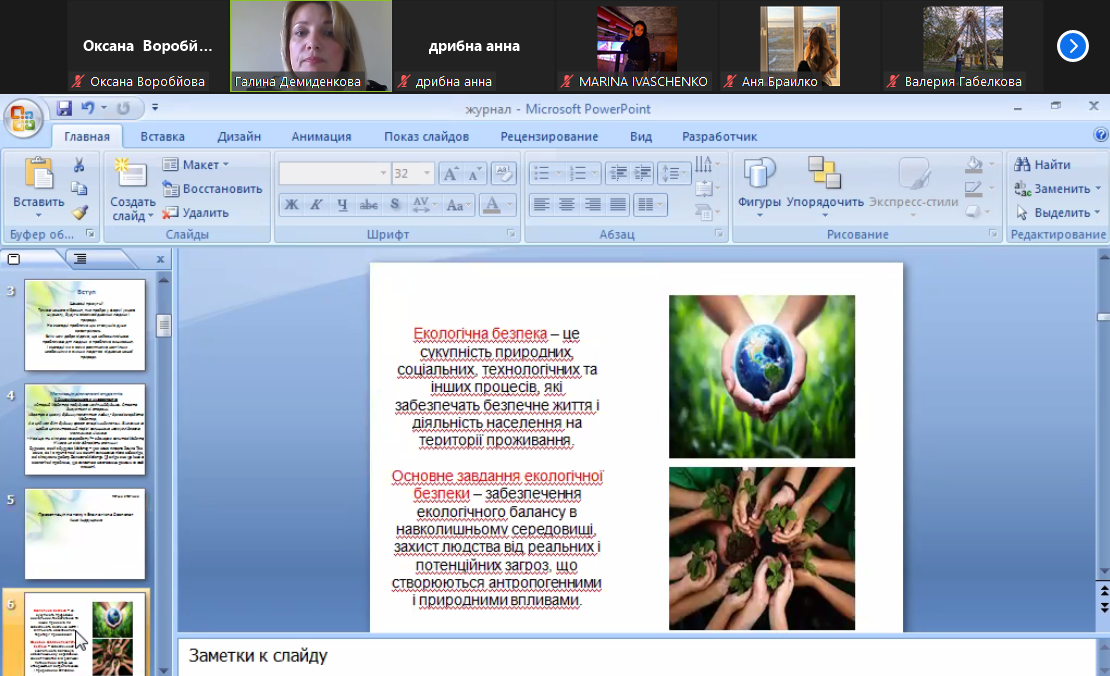
Task: Click the Office button logo
Action: [22, 119]
